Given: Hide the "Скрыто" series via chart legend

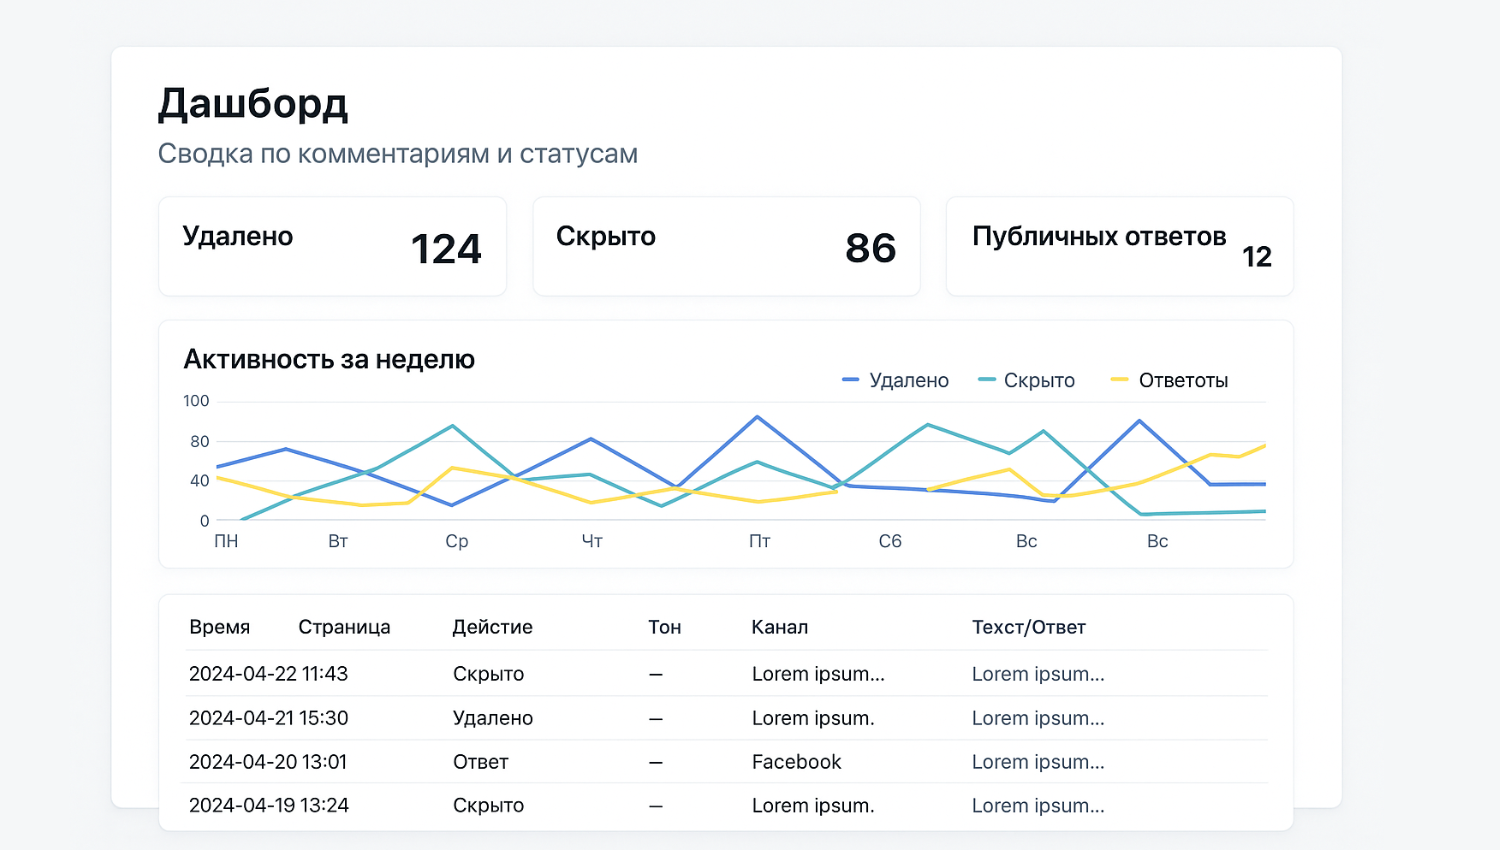Looking at the screenshot, I should point(1027,380).
